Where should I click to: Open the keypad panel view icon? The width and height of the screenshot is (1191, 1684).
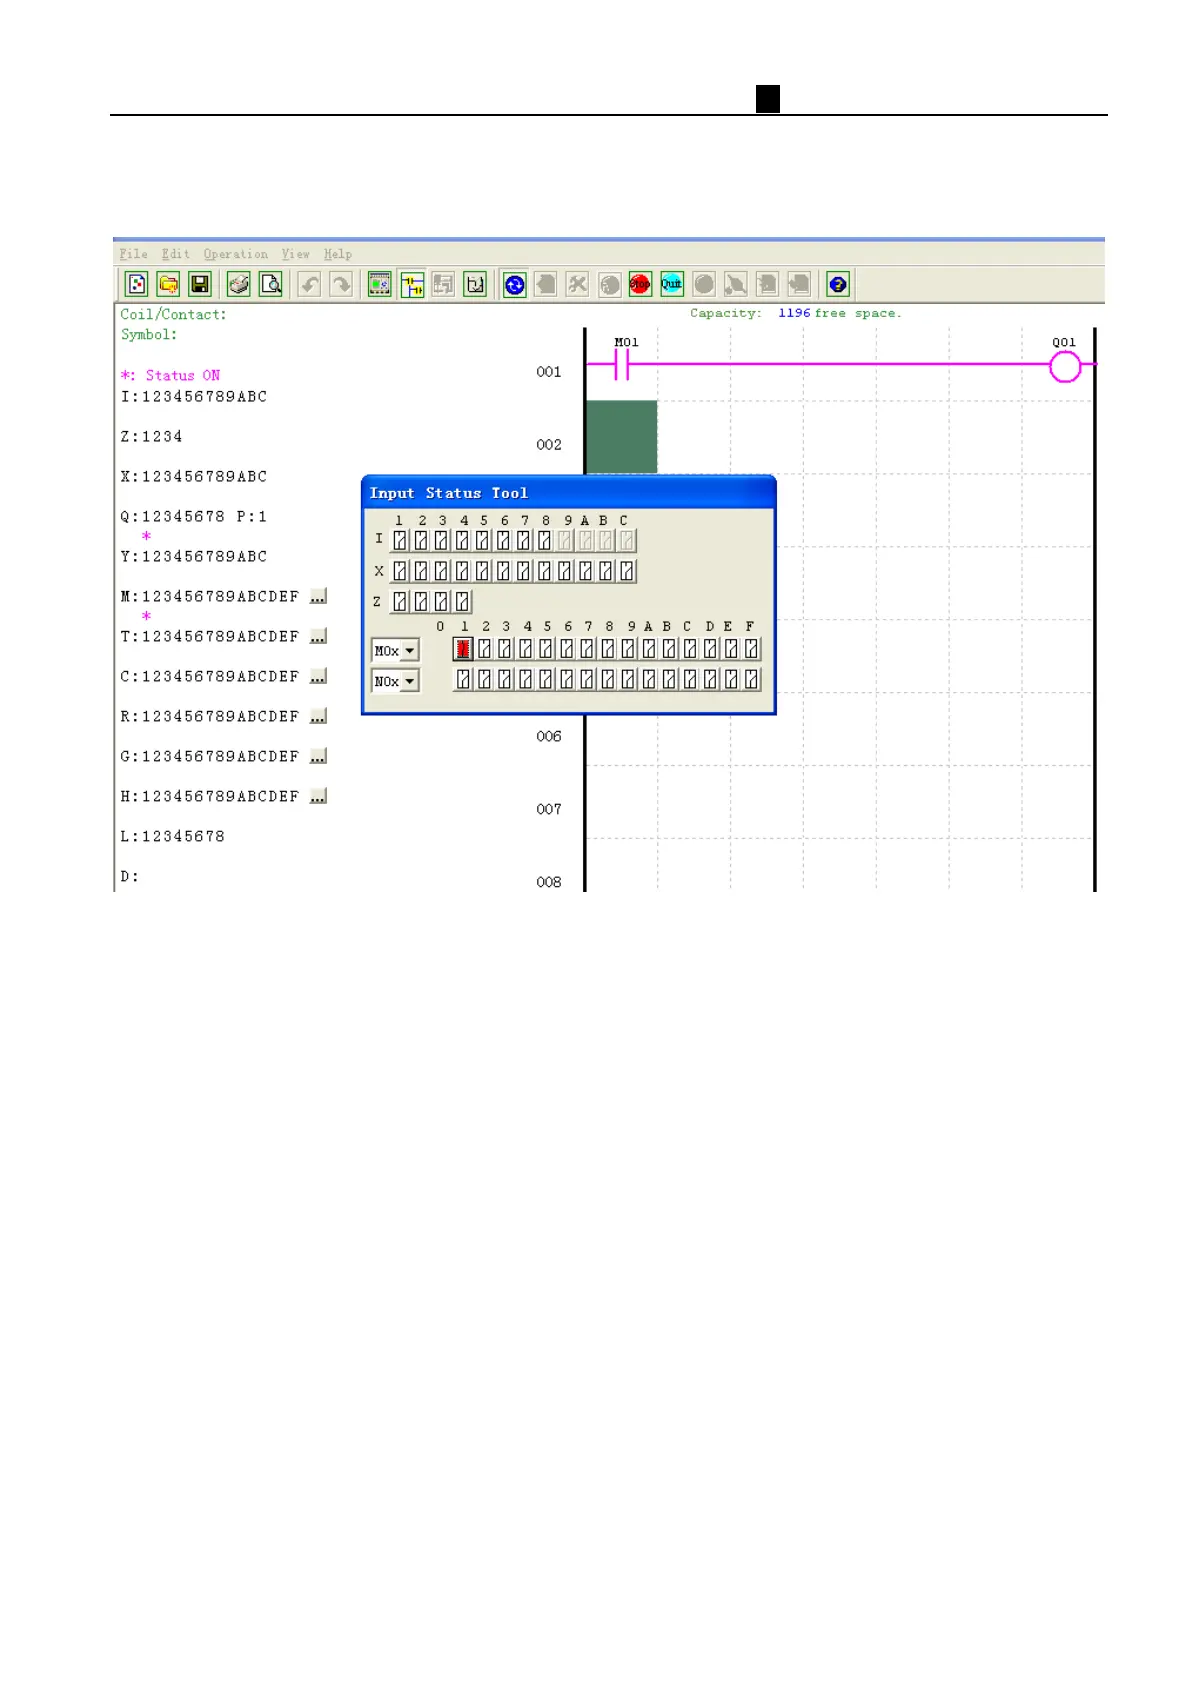(x=380, y=285)
